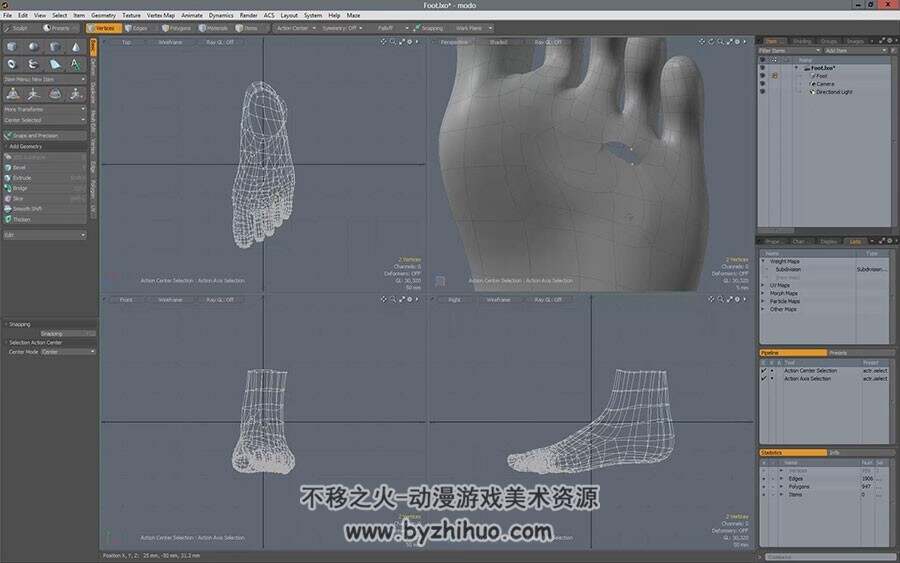The image size is (900, 563).
Task: Open the Action Center dropdown
Action: coord(296,28)
